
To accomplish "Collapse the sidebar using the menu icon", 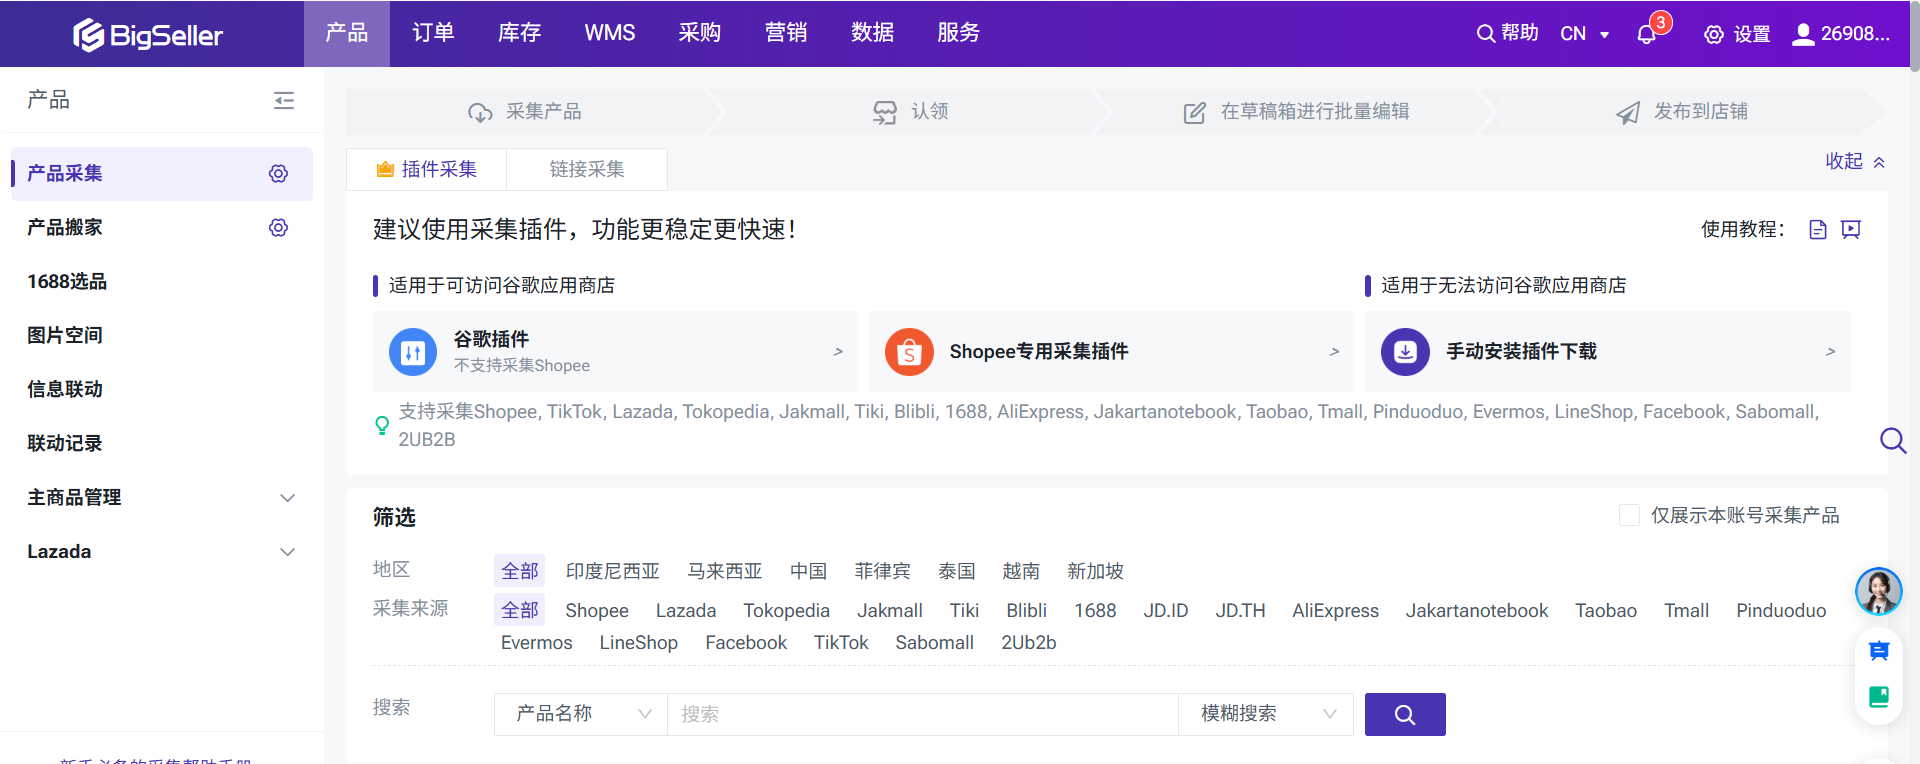I will pyautogui.click(x=284, y=100).
